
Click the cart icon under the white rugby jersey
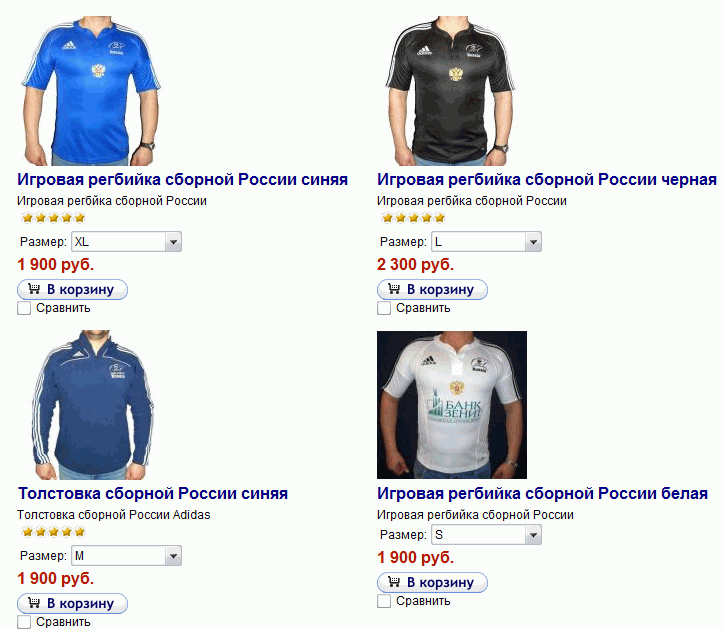[x=393, y=583]
